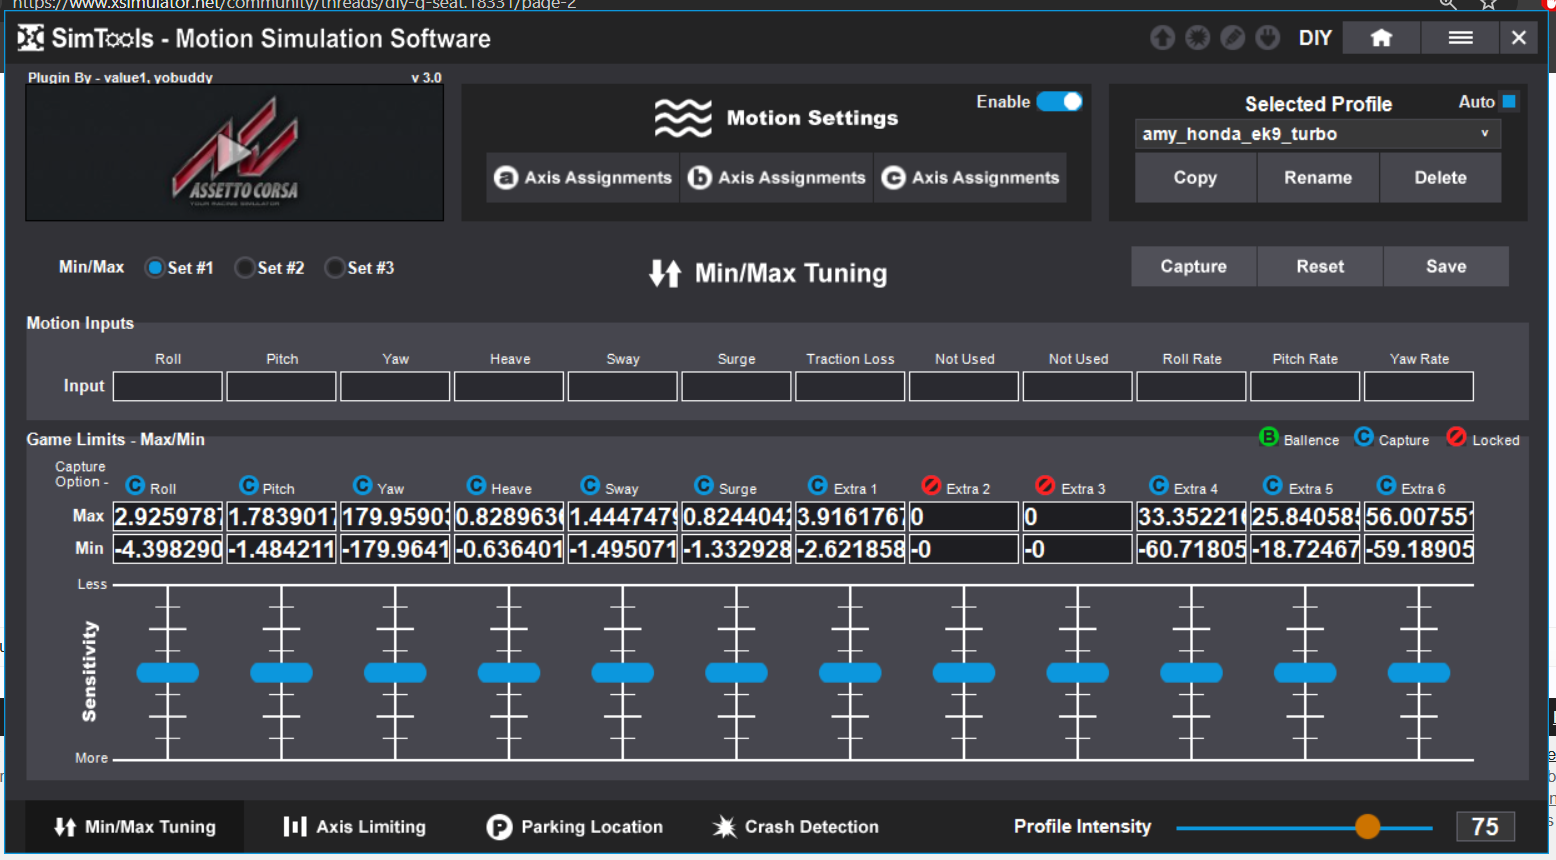Open the hamburger menu in title bar
The height and width of the screenshot is (860, 1556).
click(x=1460, y=38)
